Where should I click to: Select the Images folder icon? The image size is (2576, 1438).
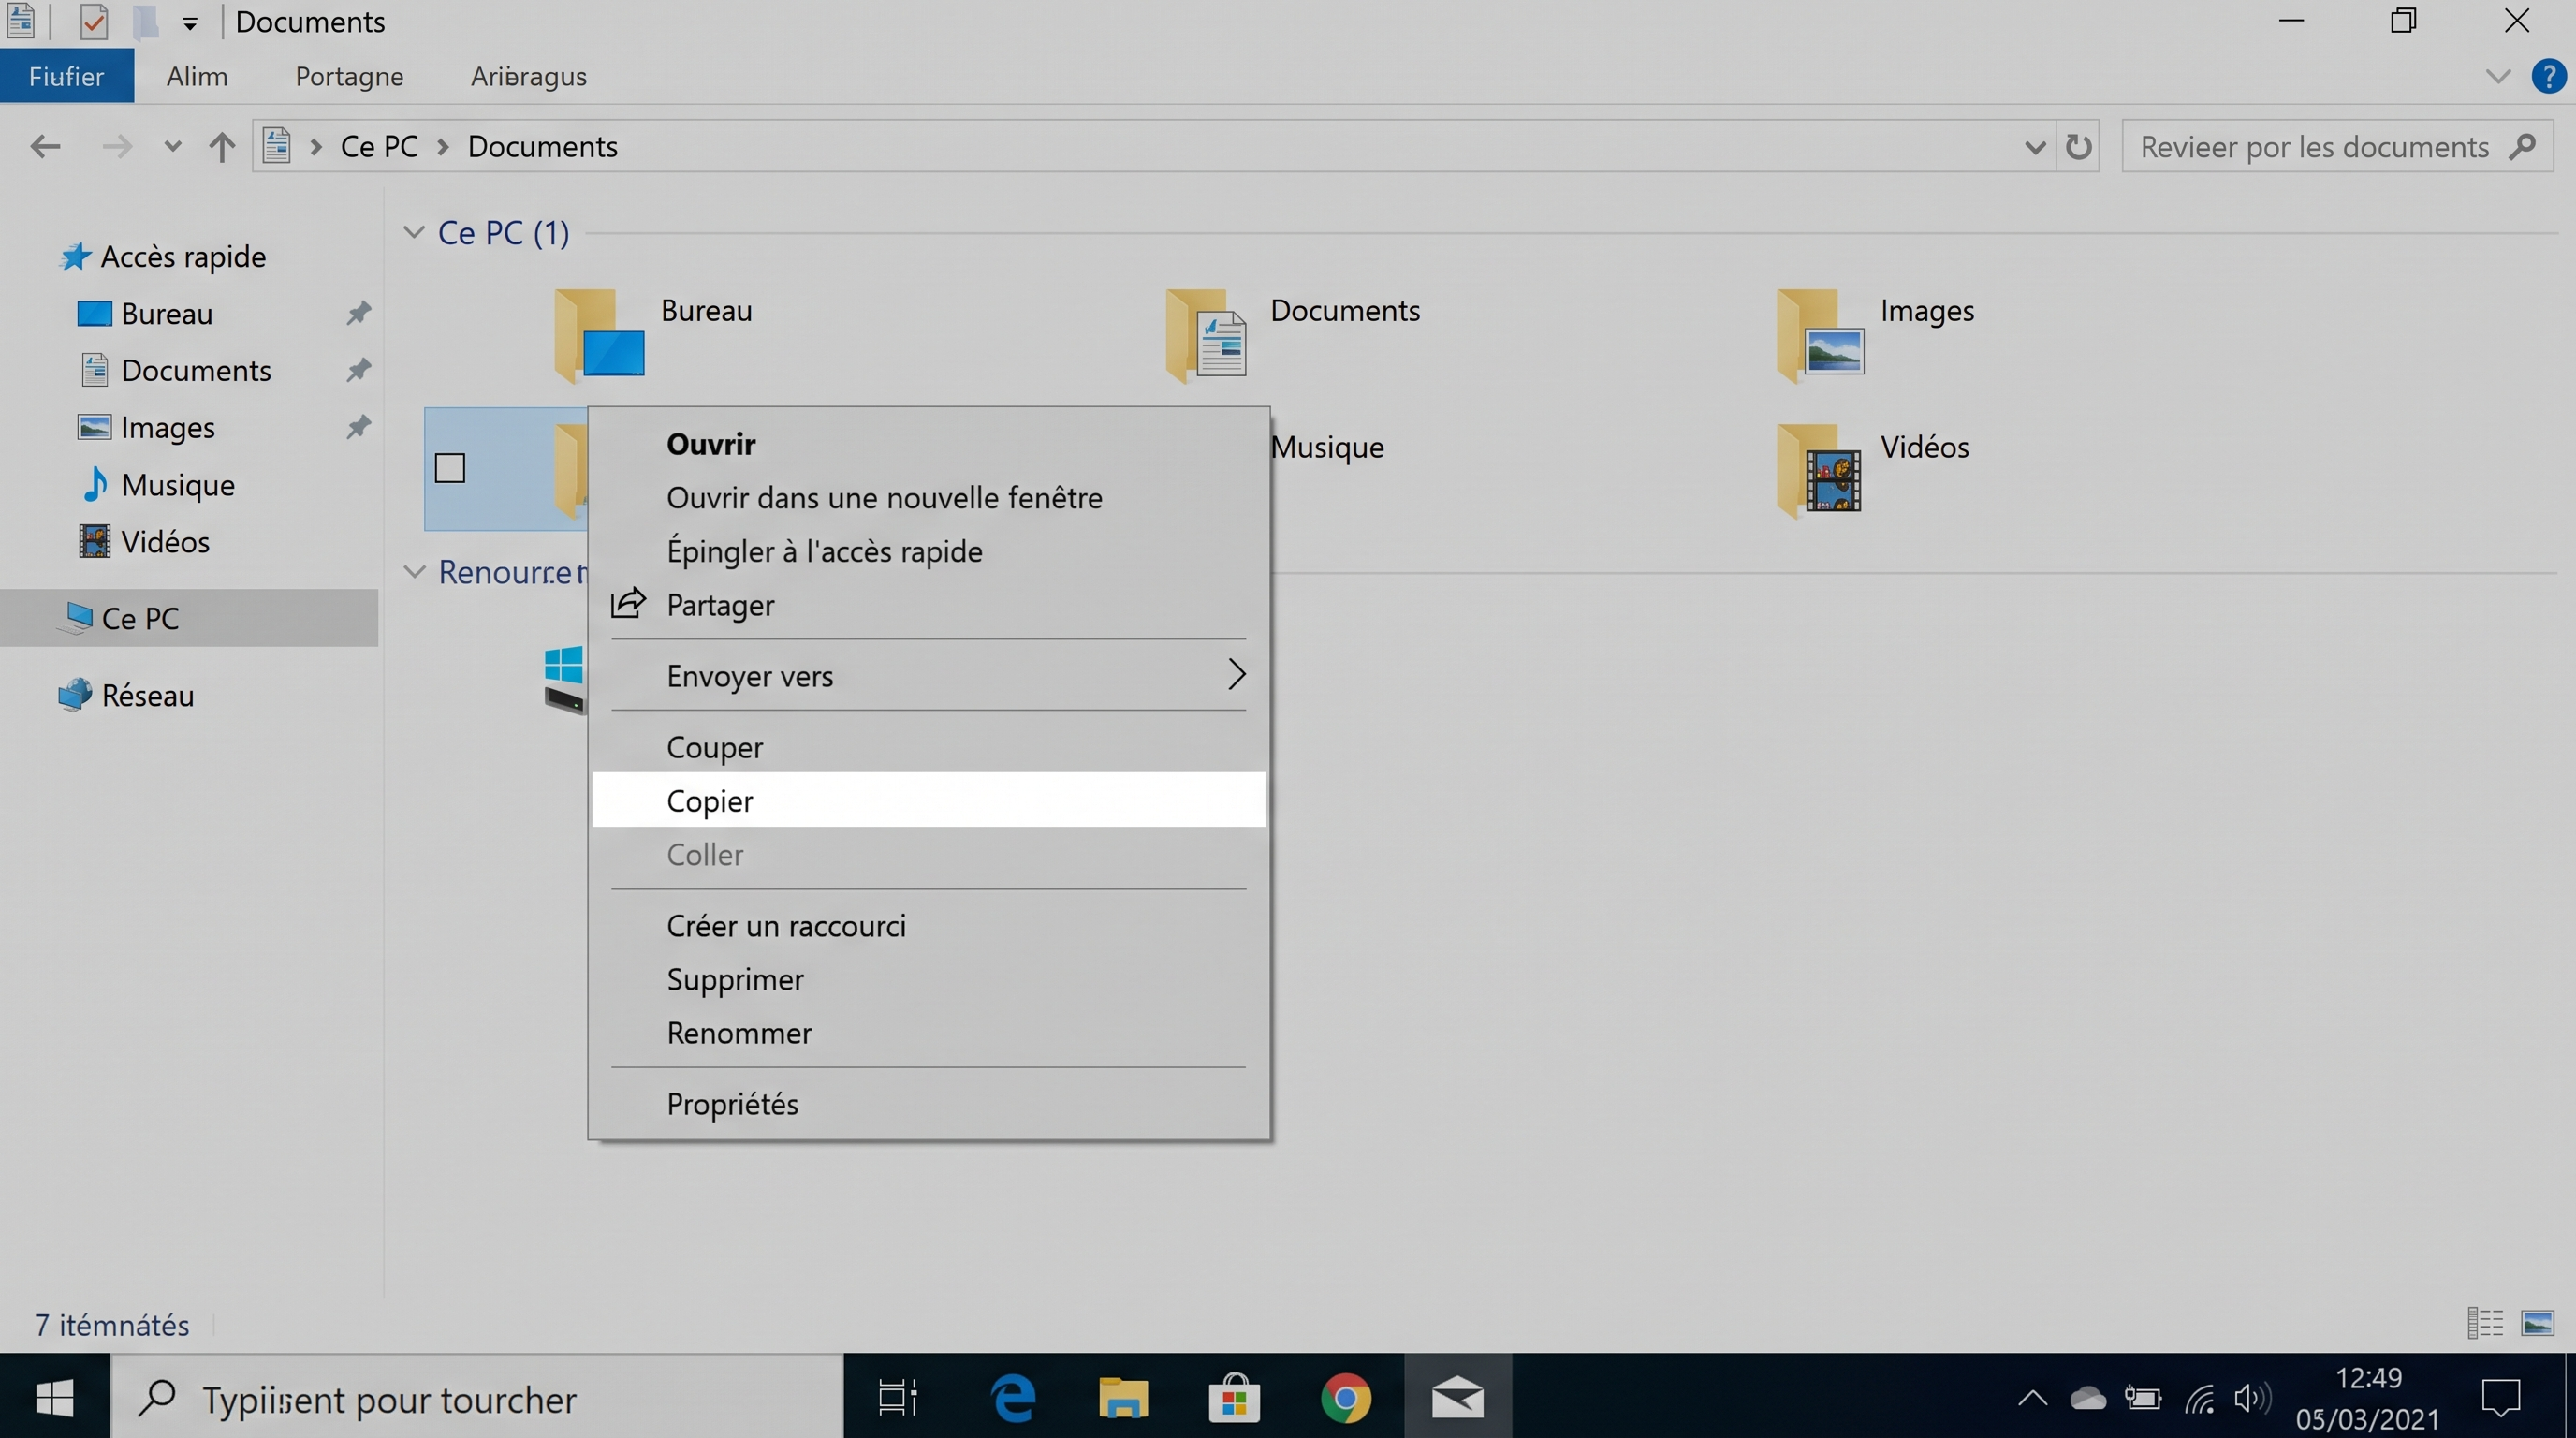coord(1820,335)
